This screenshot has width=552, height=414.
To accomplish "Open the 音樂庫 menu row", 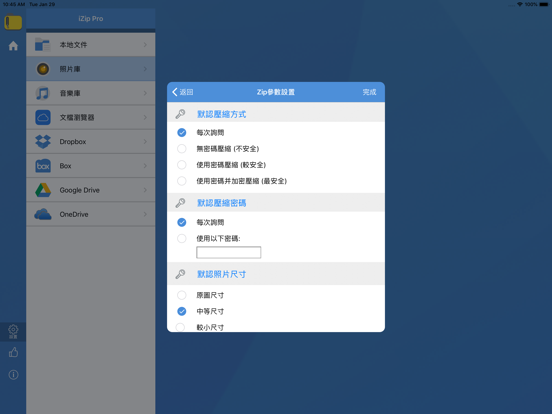I will (90, 93).
